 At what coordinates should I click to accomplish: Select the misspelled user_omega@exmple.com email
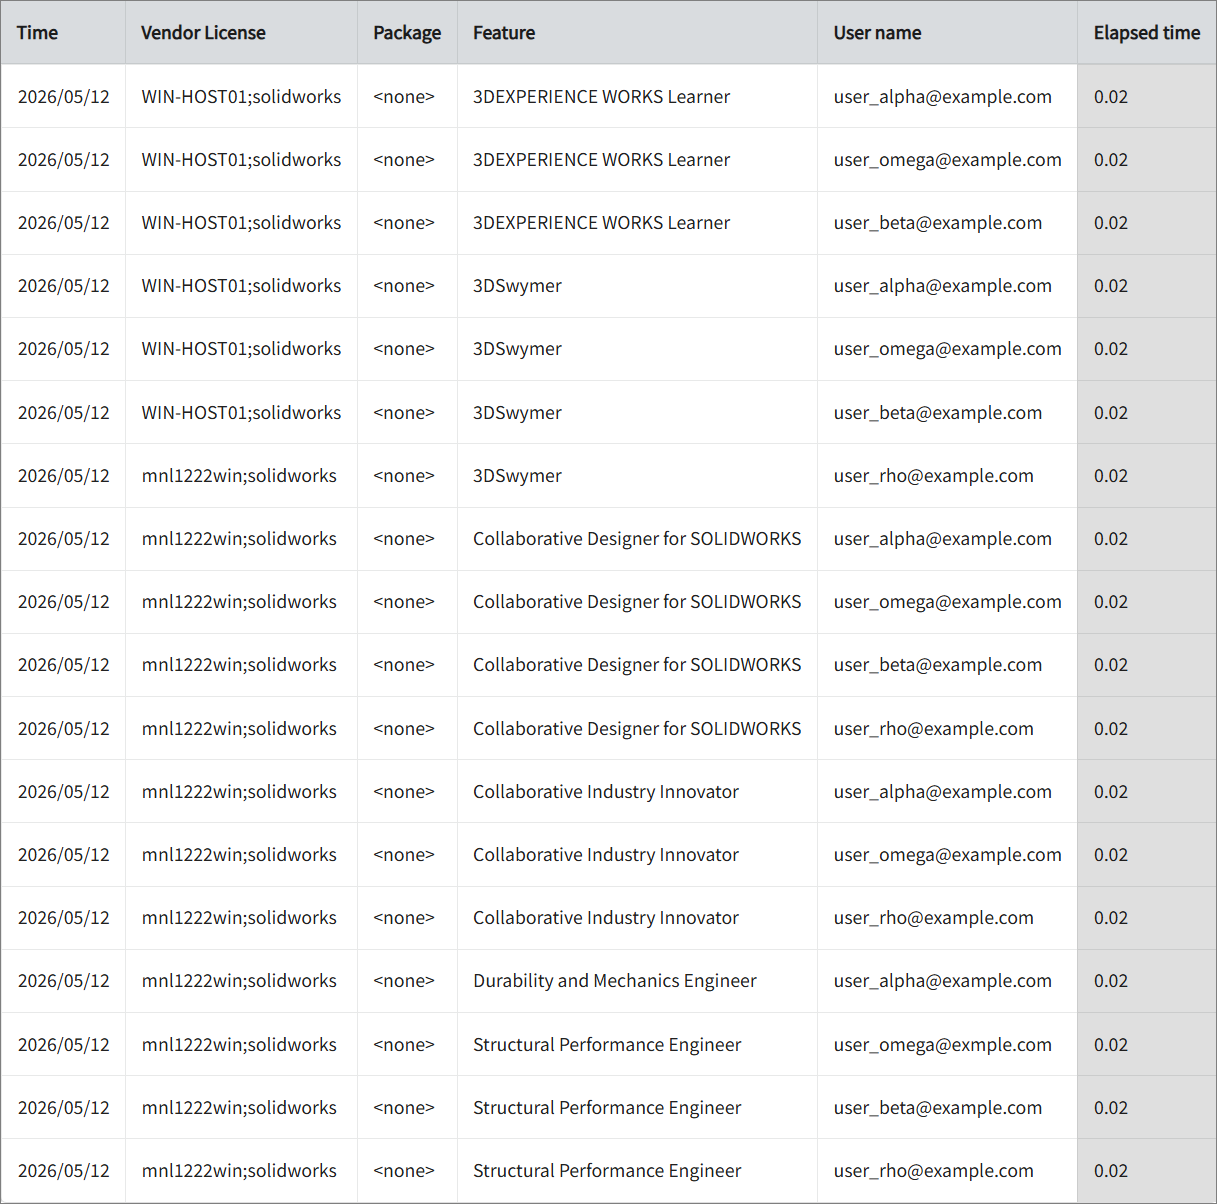click(x=943, y=1045)
